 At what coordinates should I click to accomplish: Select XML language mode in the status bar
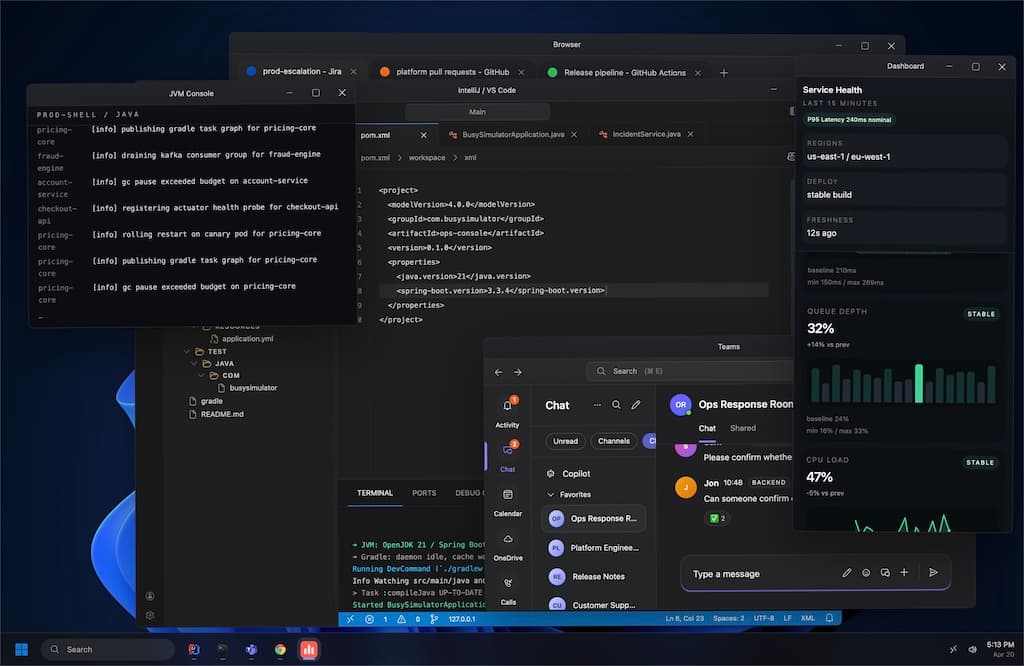pos(807,618)
